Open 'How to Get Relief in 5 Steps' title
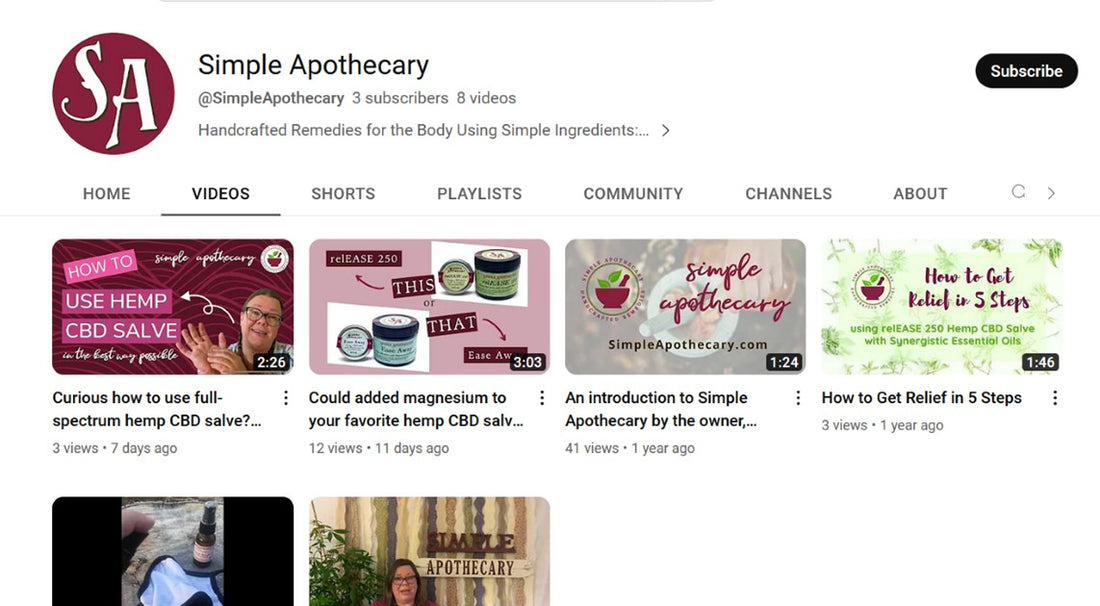Screen dimensions: 1100x606 (921, 398)
